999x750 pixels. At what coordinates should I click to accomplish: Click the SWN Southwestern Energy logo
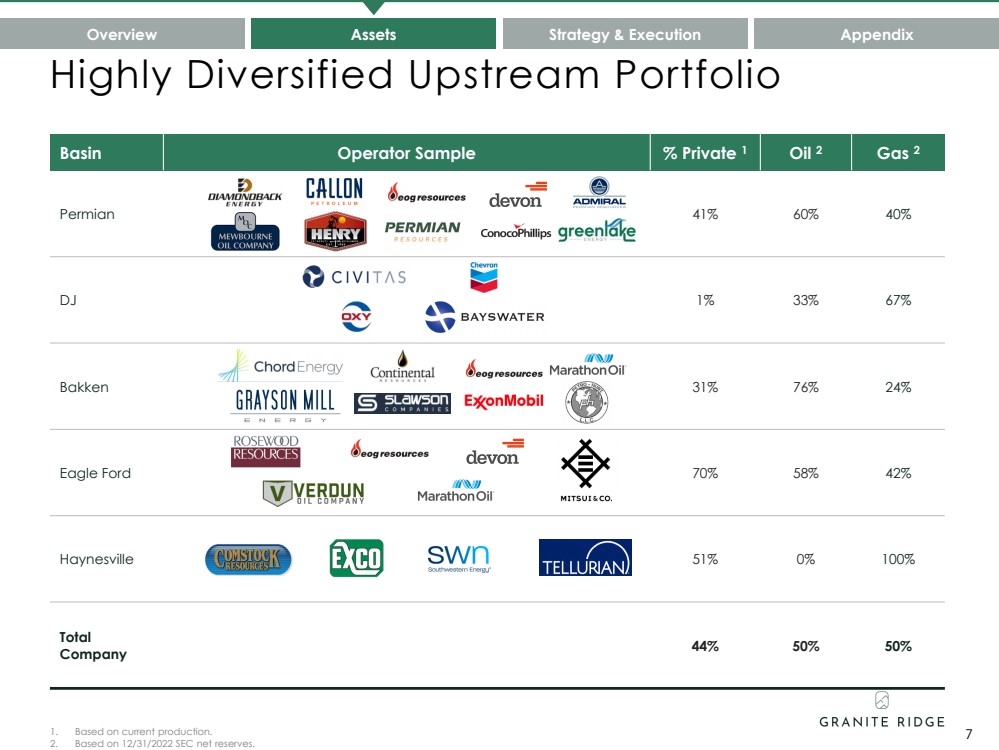pyautogui.click(x=459, y=559)
